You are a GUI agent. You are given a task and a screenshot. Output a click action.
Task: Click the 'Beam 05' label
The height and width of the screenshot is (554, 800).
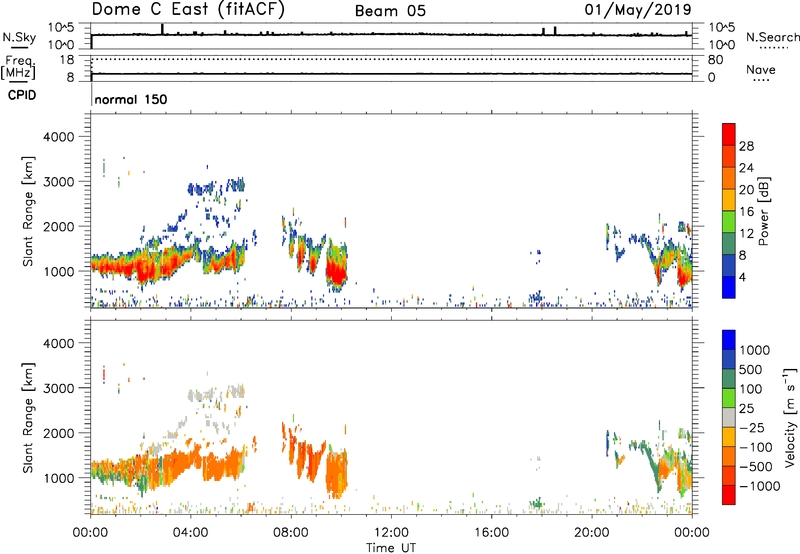click(x=390, y=11)
